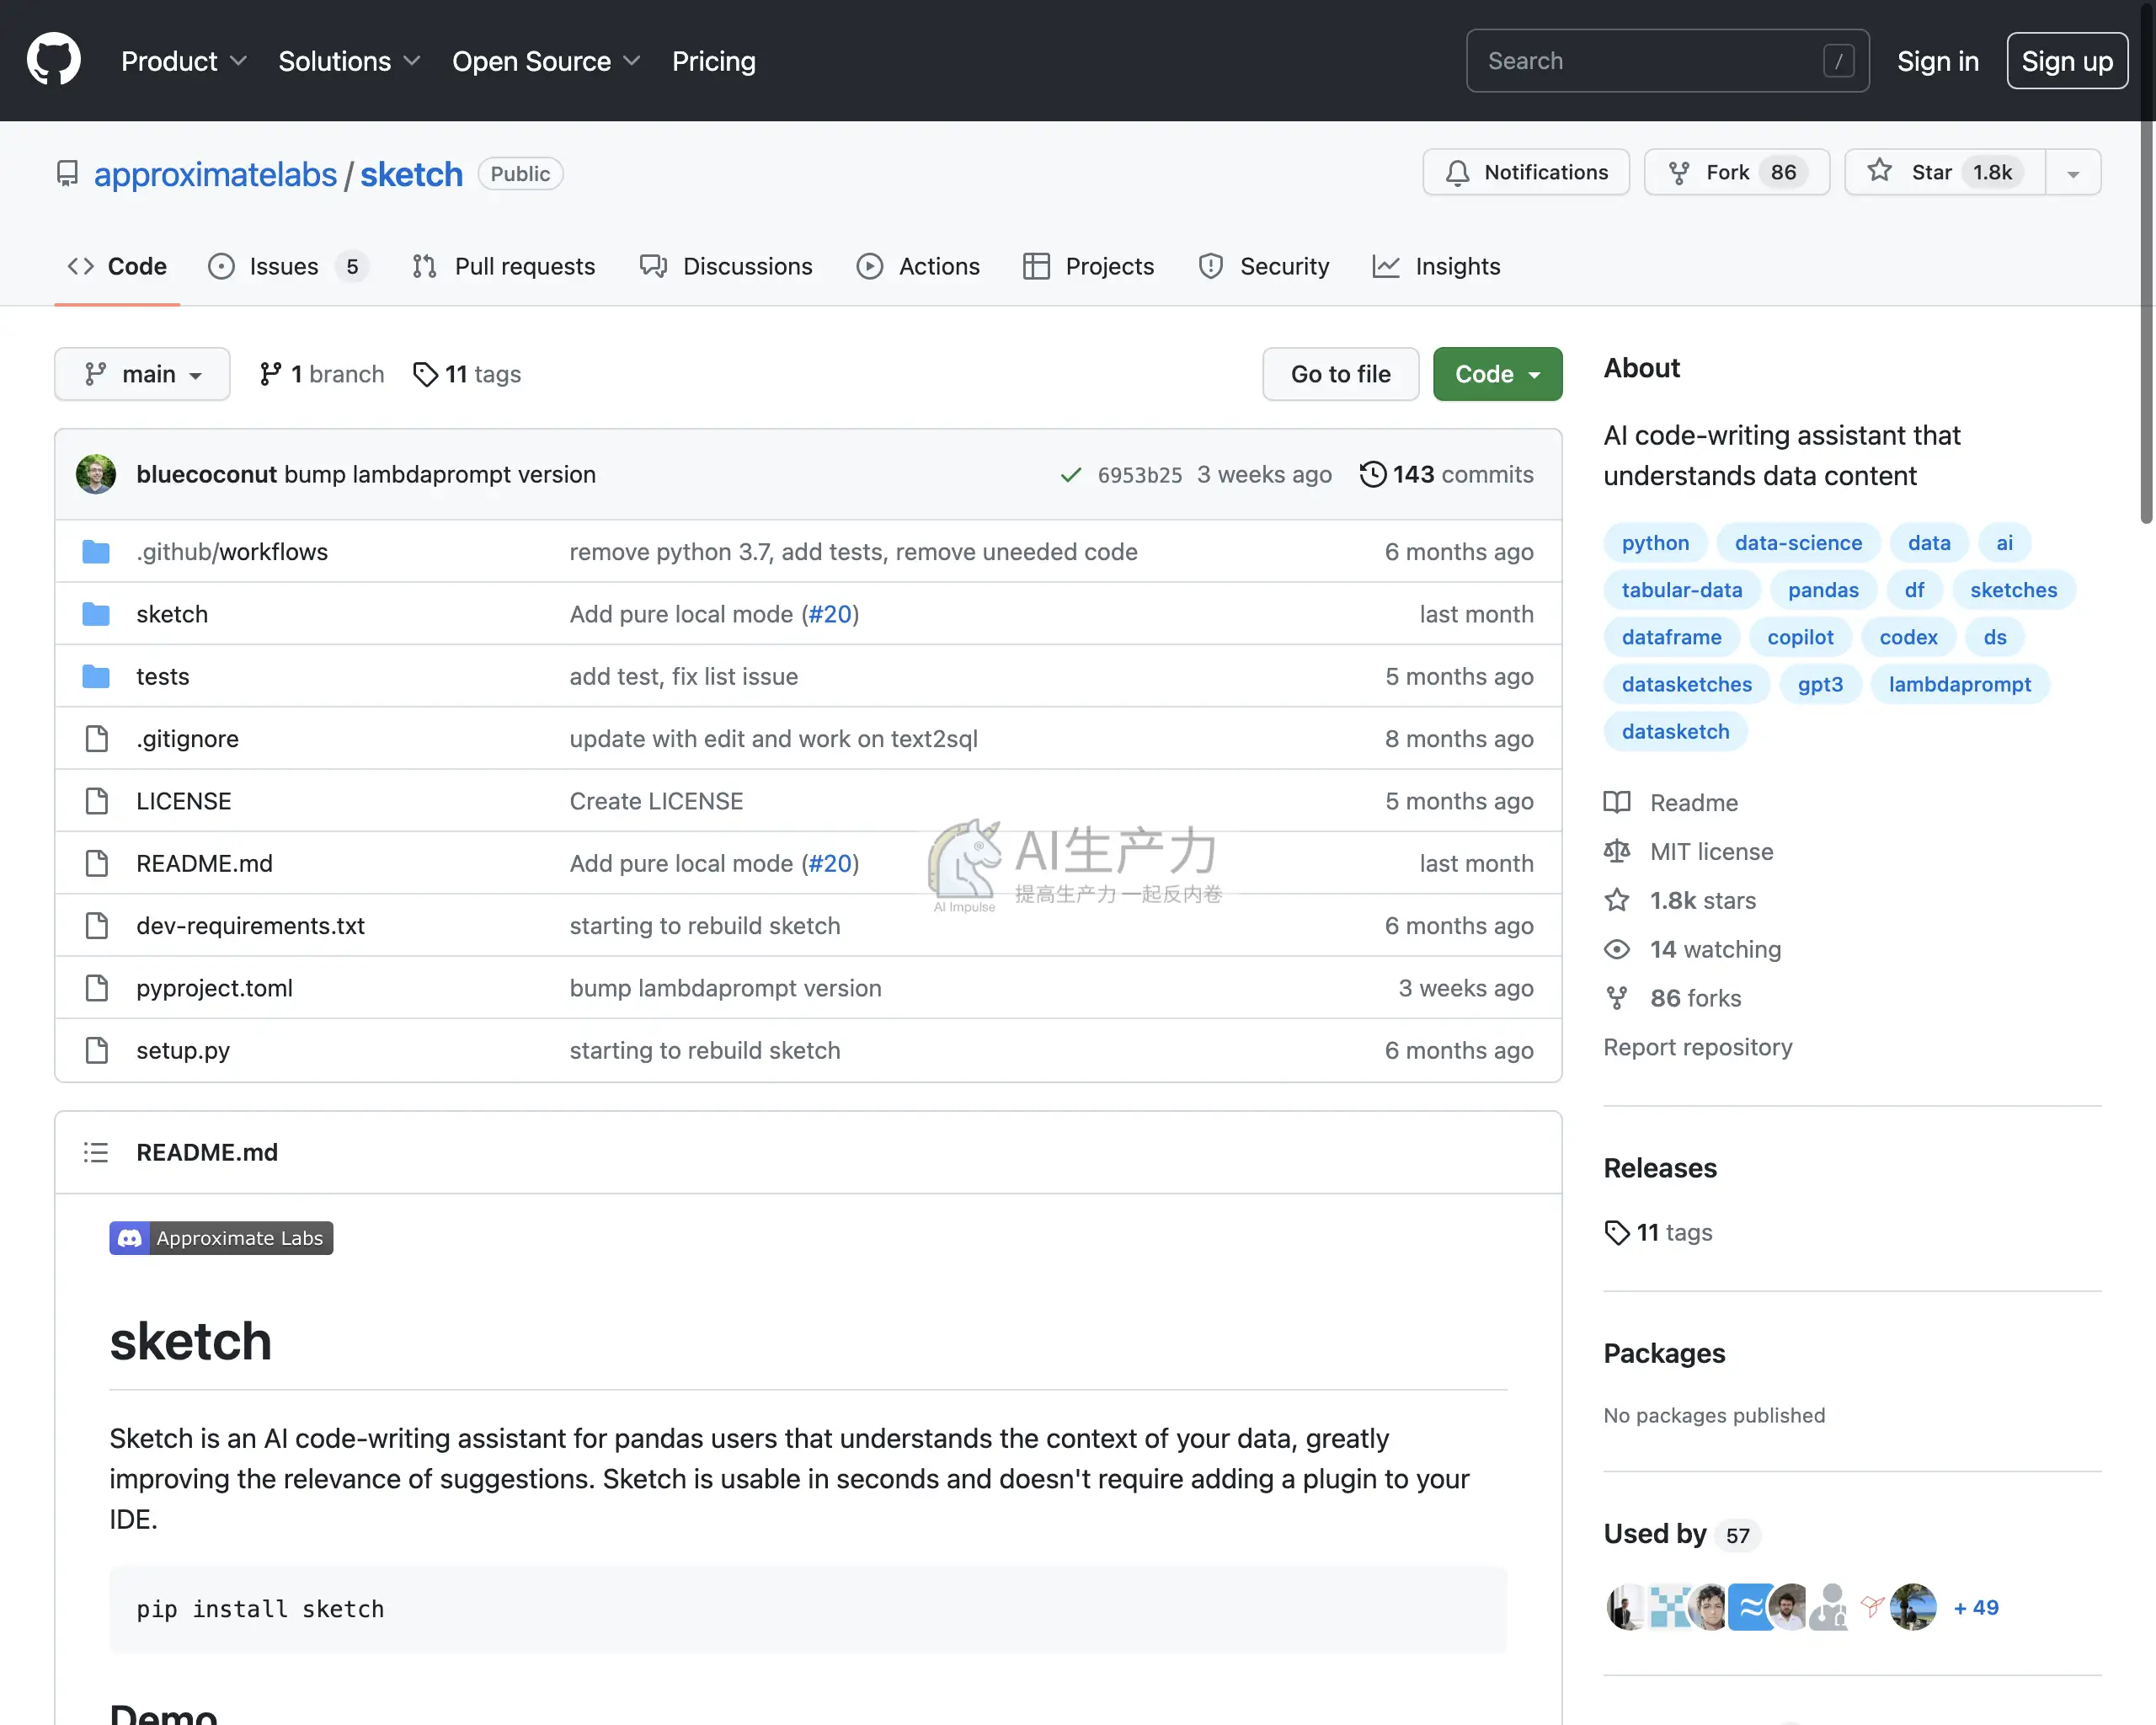Click the LICENSE file icon
Image resolution: width=2156 pixels, height=1725 pixels.
[96, 801]
